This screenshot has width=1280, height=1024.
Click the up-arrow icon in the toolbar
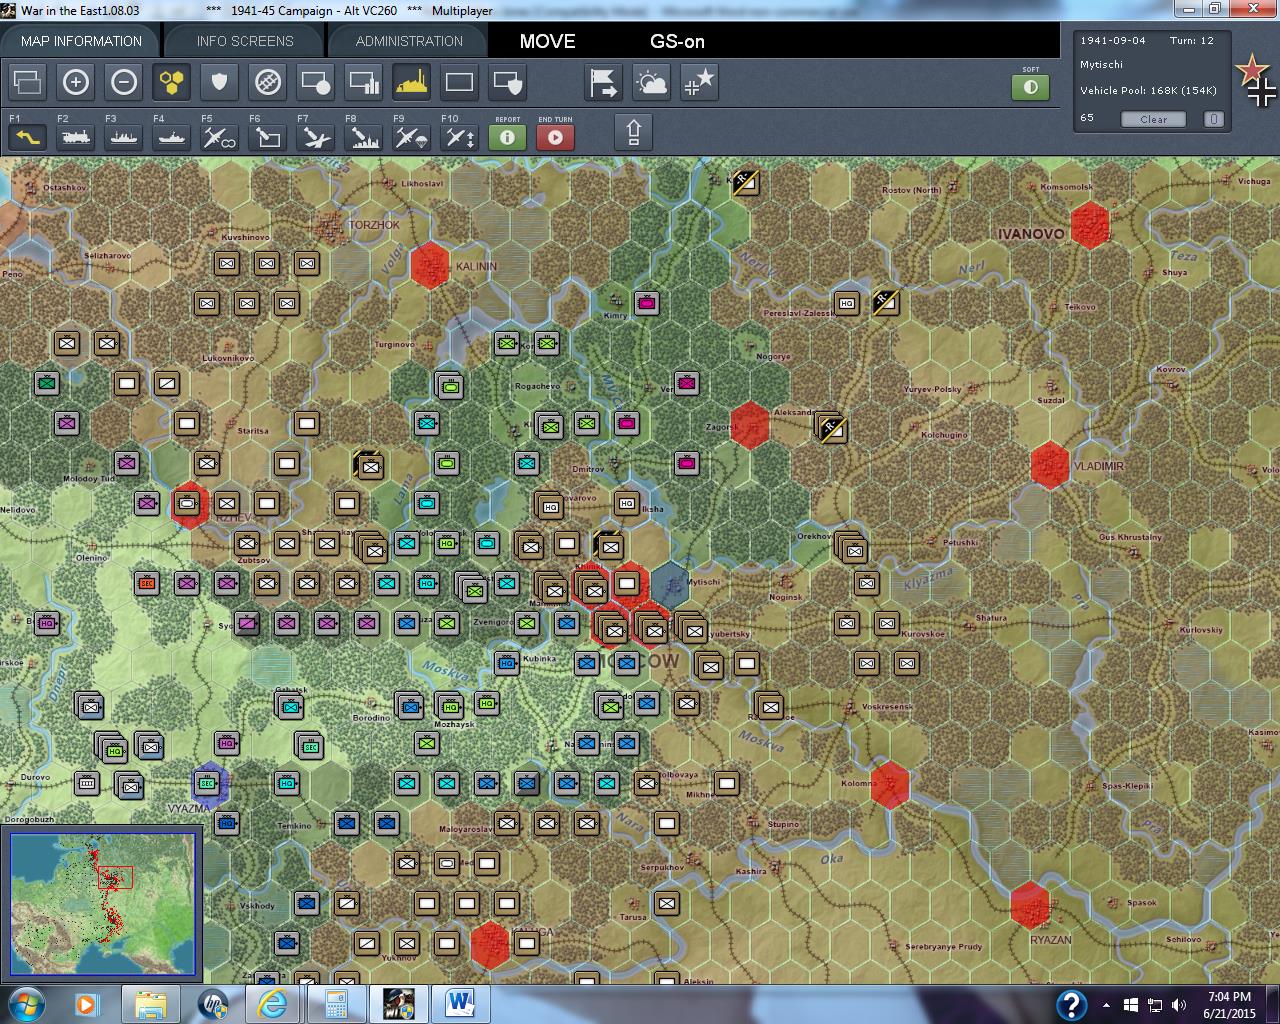[x=633, y=132]
